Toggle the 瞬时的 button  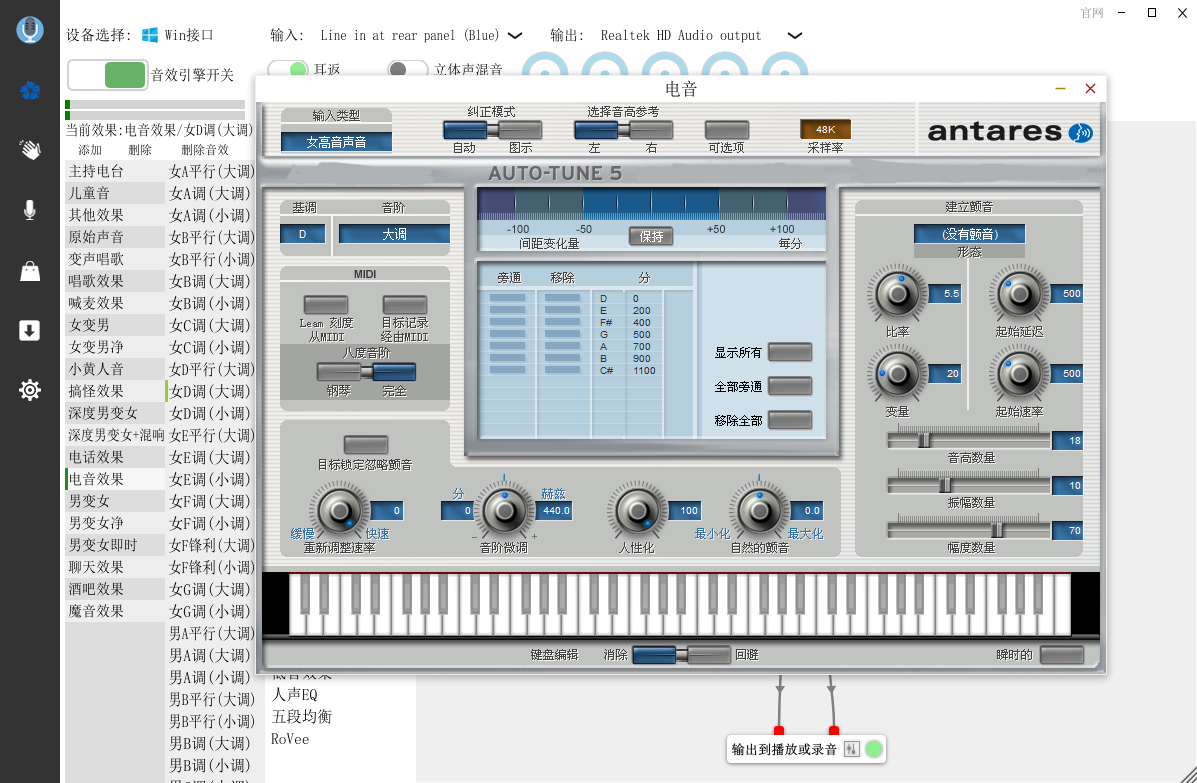[x=1062, y=655]
